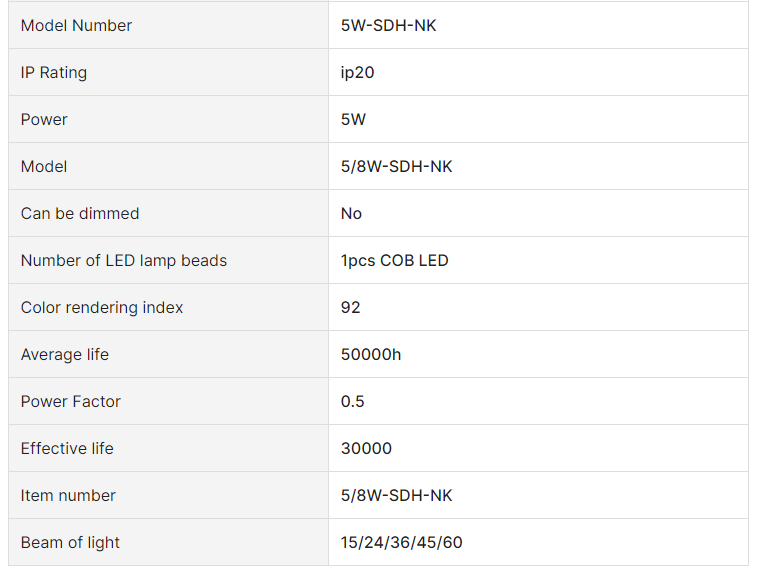The image size is (758, 577).
Task: Click Number of LED lamp beads label
Action: (x=124, y=261)
